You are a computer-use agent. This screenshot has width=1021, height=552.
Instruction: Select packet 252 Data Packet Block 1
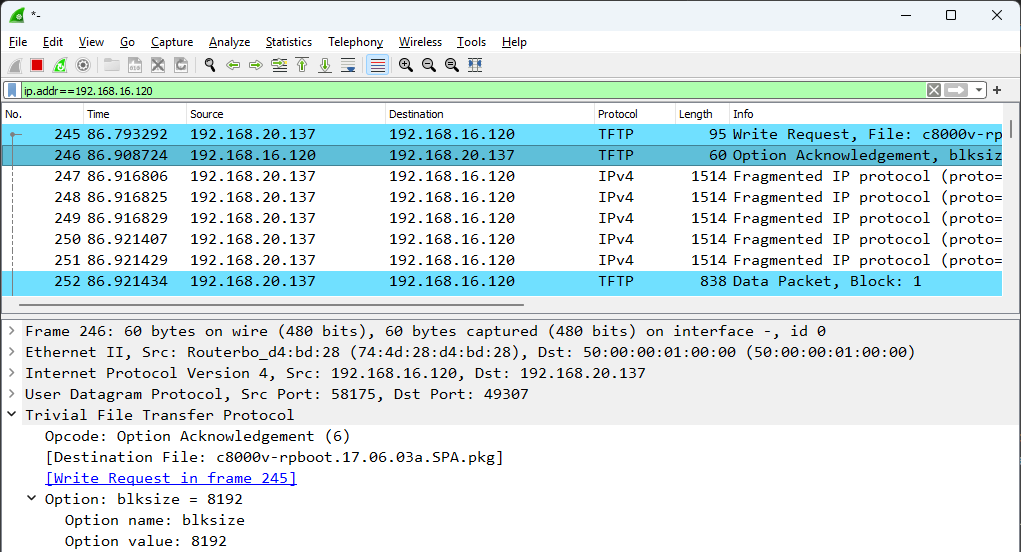(502, 281)
